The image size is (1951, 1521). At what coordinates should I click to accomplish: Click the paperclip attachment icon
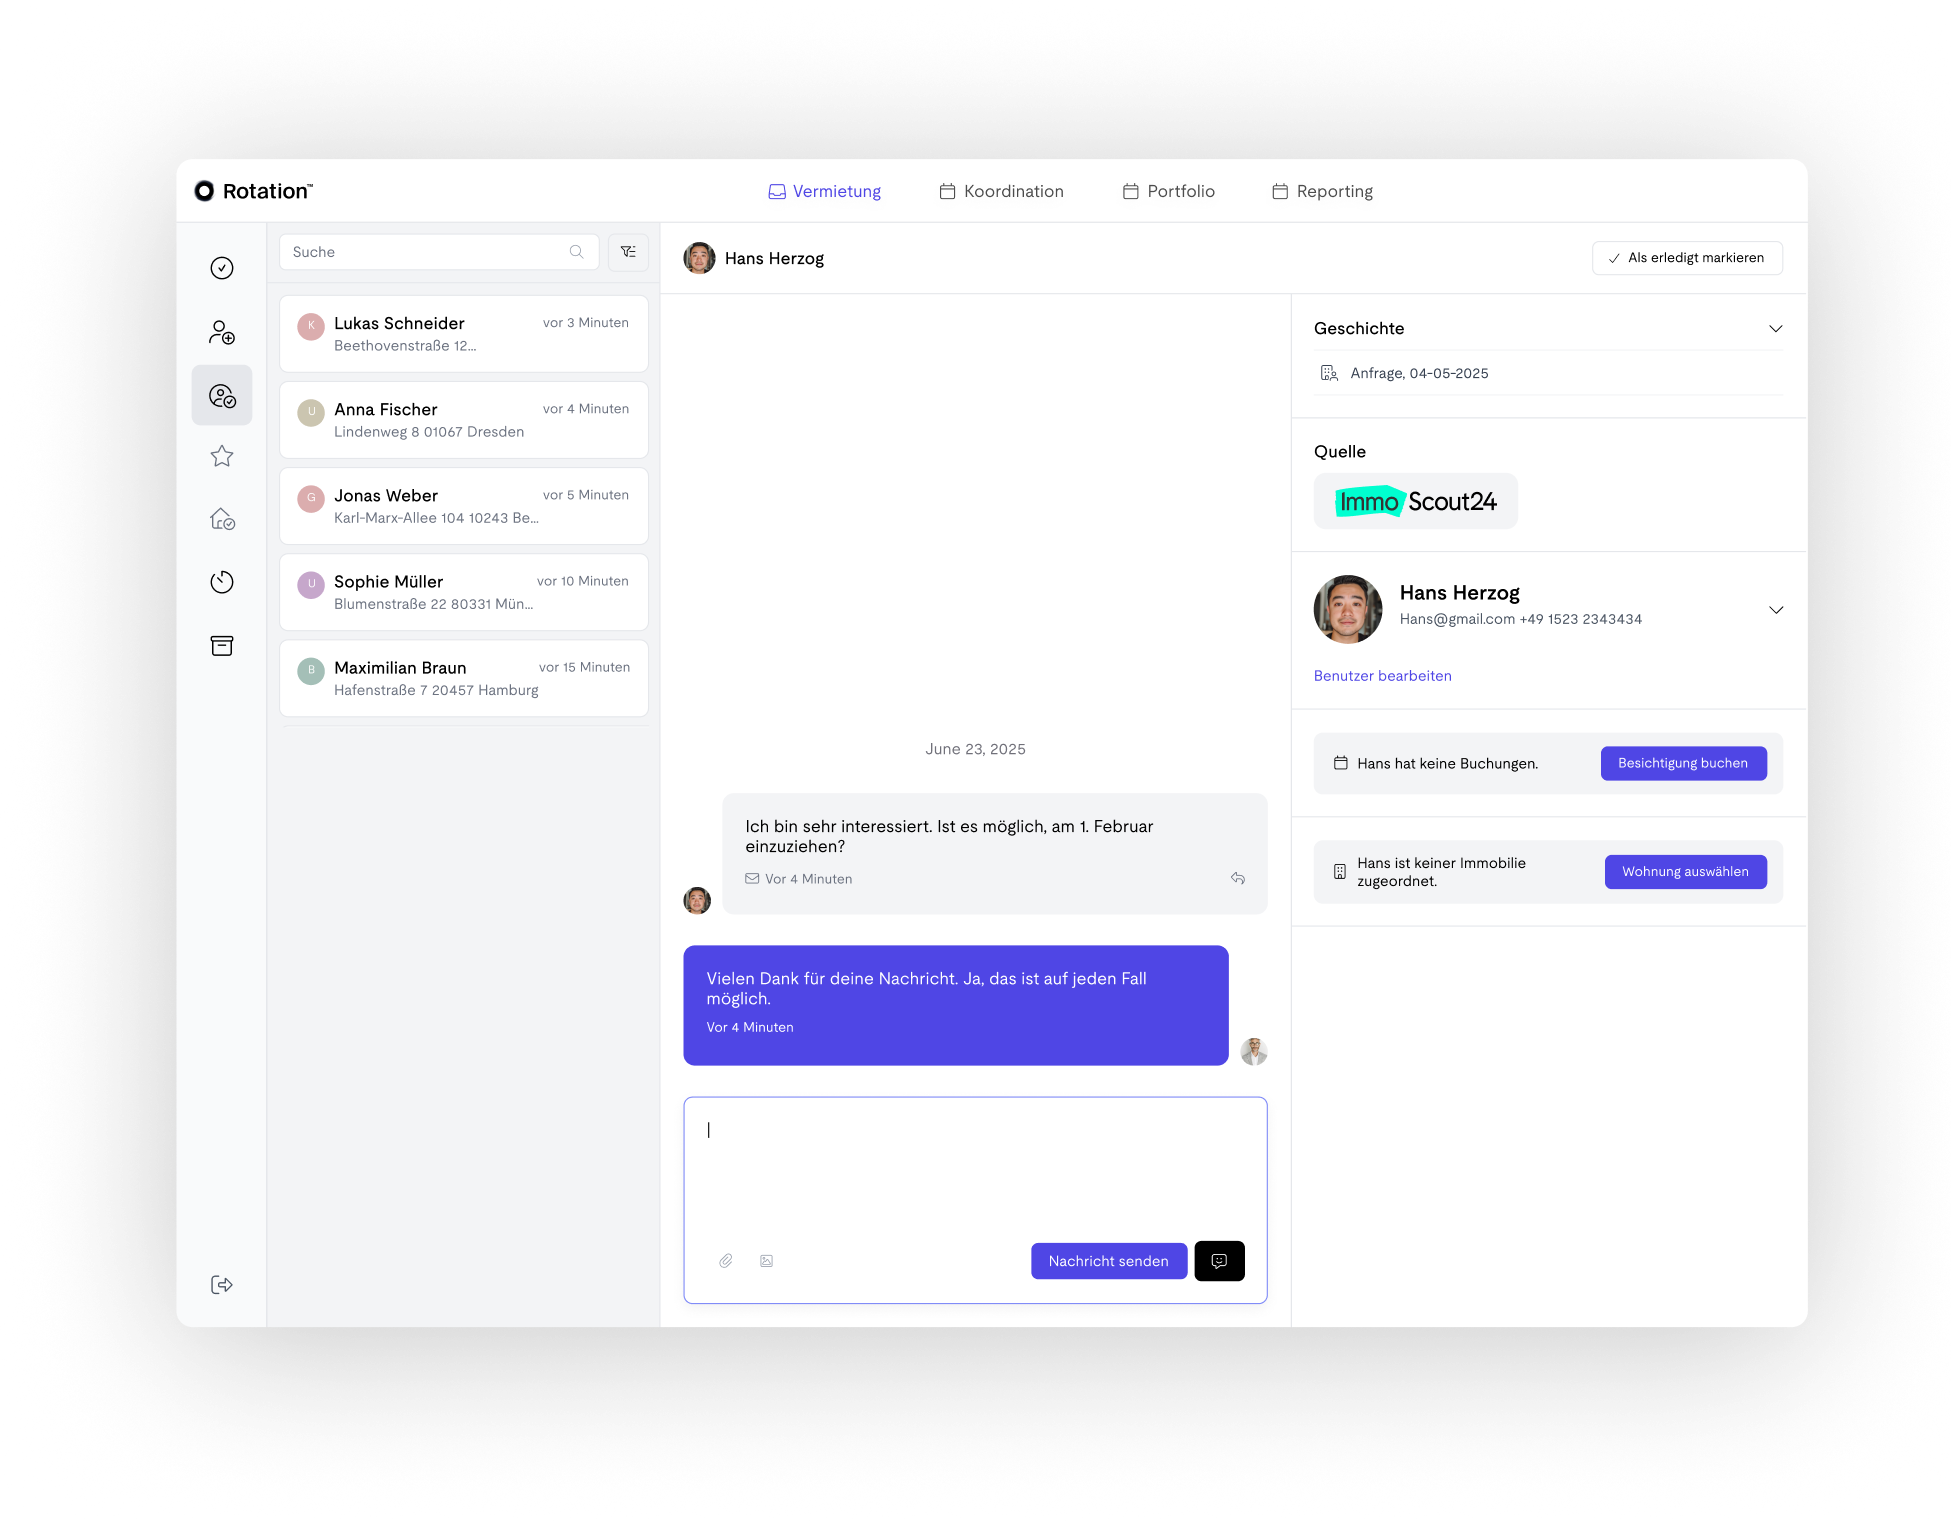pyautogui.click(x=726, y=1261)
